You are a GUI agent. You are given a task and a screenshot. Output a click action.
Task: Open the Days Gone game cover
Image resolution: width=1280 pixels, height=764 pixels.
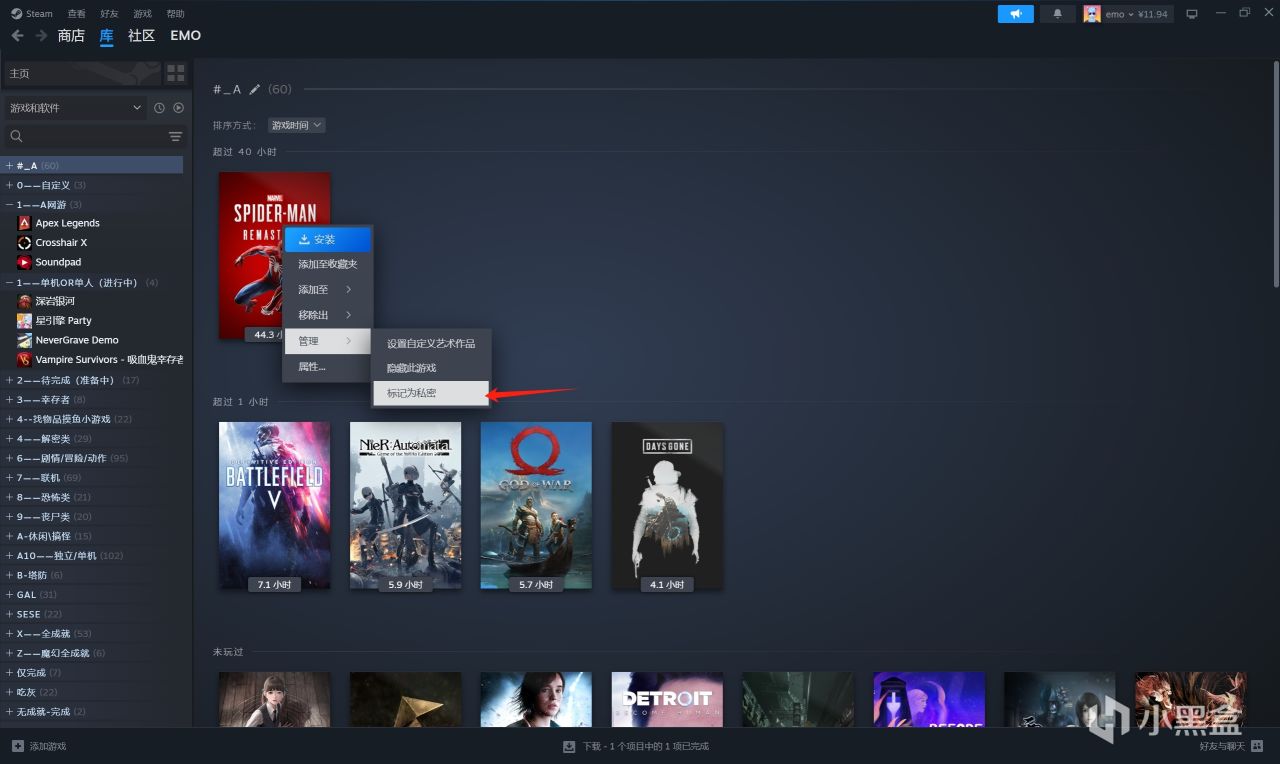coord(667,505)
